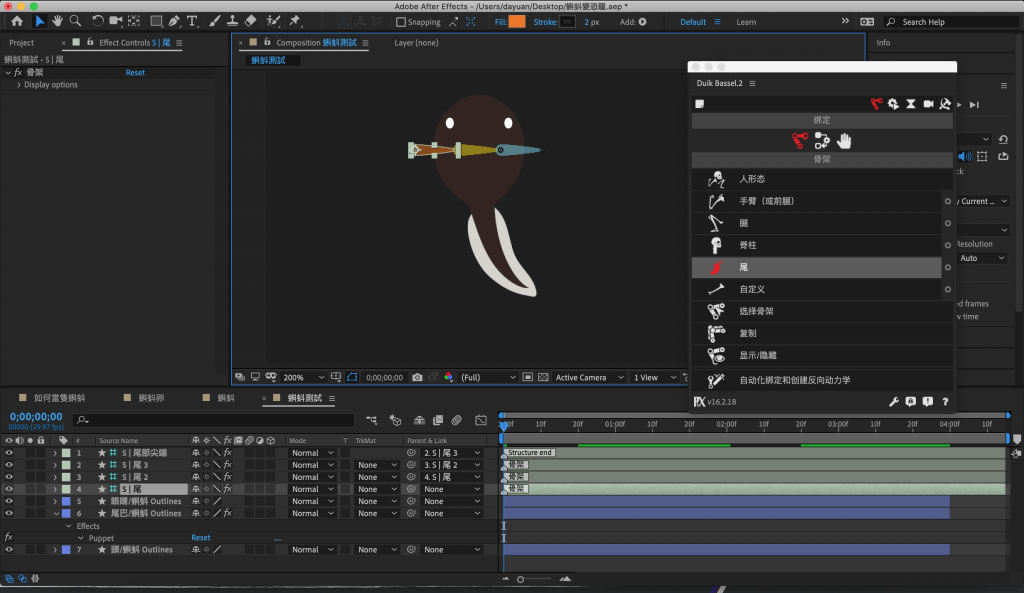The width and height of the screenshot is (1024, 593).
Task: Choose the Type tool
Action: pos(192,21)
